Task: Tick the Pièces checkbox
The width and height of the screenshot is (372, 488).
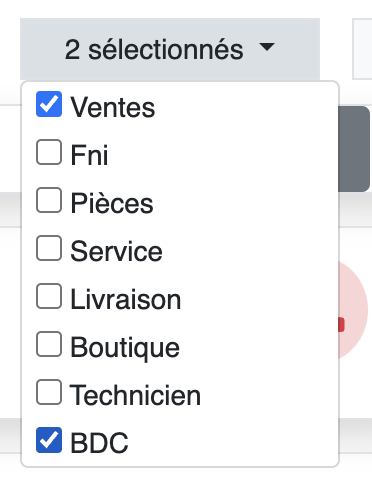Action: click(x=49, y=200)
